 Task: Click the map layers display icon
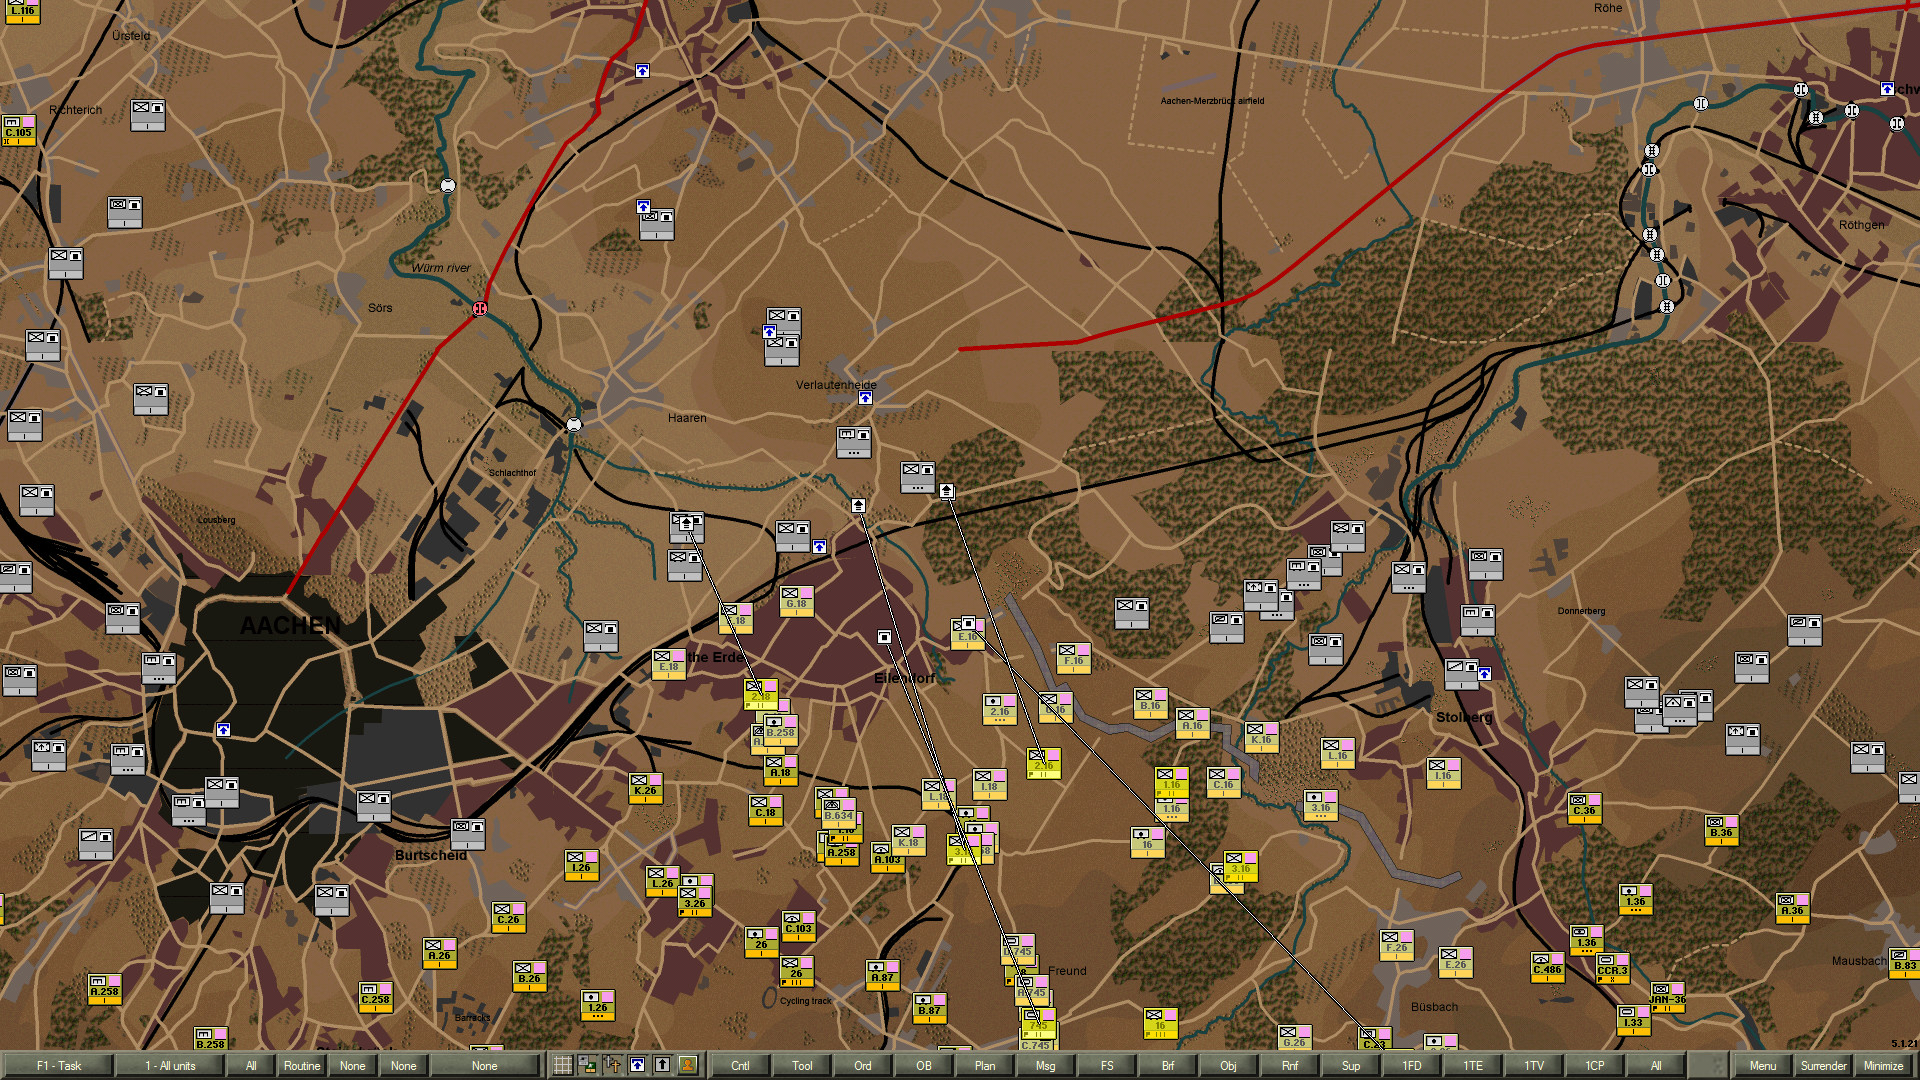(x=586, y=1066)
